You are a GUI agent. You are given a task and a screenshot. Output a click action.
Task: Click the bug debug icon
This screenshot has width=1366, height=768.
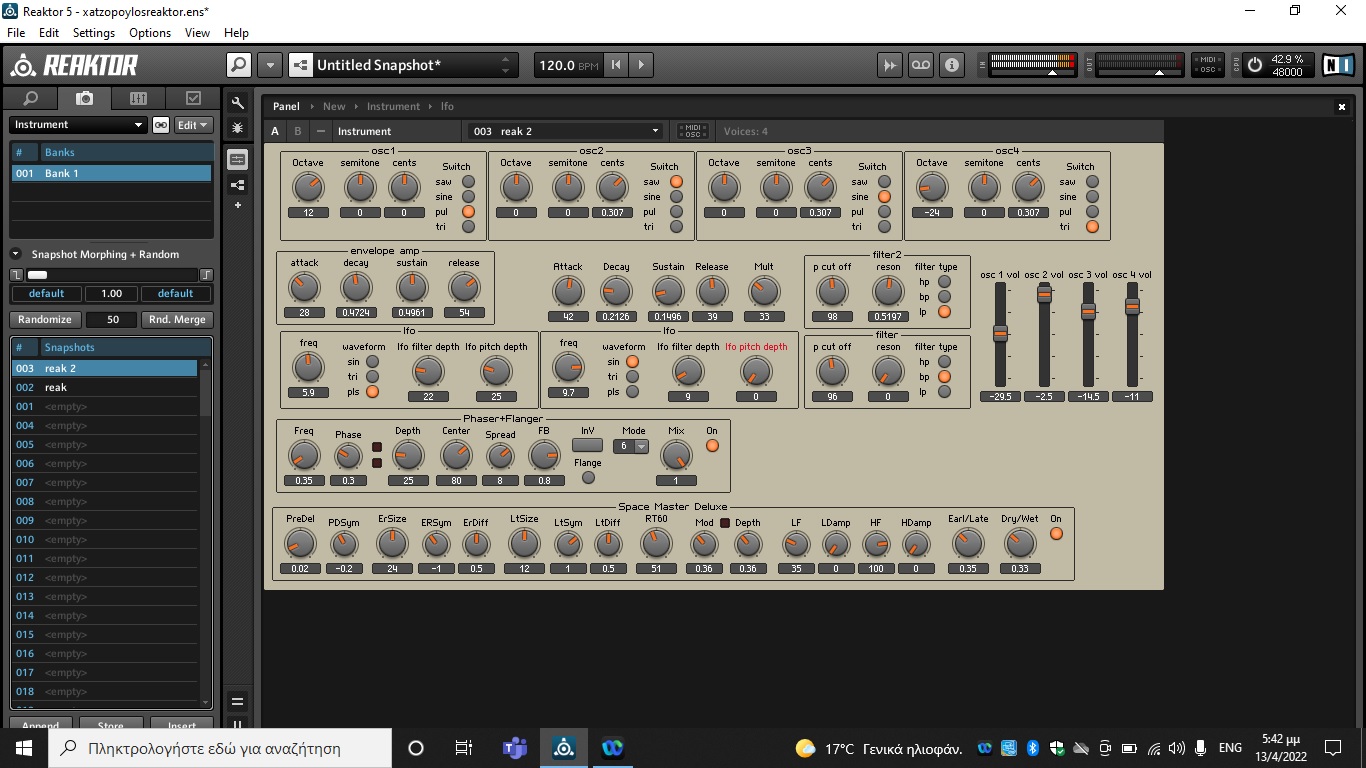(237, 128)
